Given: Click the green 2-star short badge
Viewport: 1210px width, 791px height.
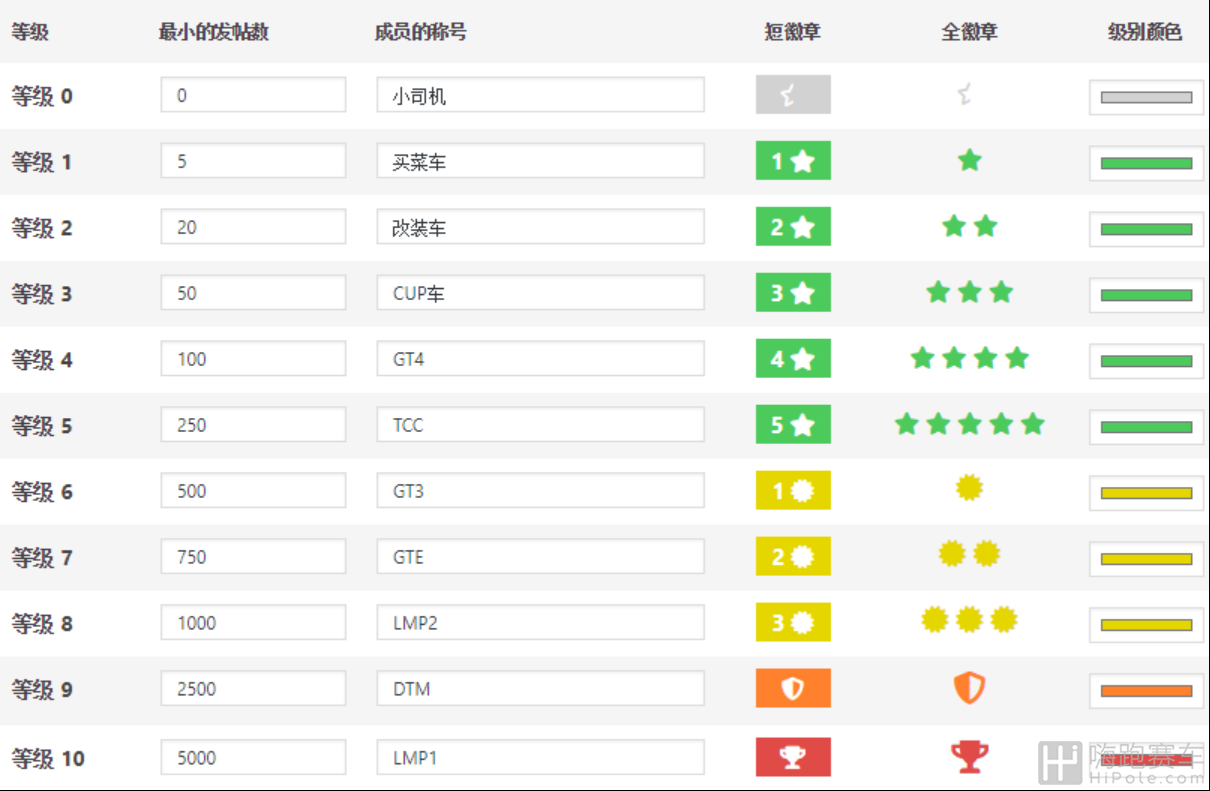Looking at the screenshot, I should (x=793, y=227).
